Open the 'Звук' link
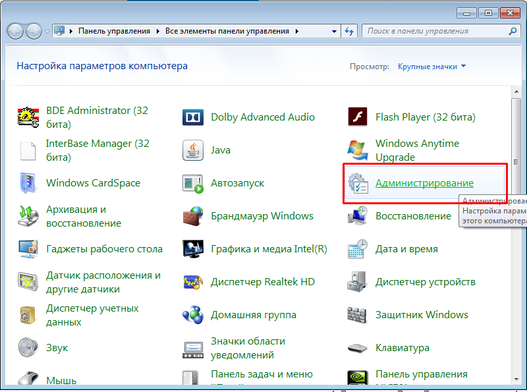The image size is (527, 392). click(x=57, y=348)
